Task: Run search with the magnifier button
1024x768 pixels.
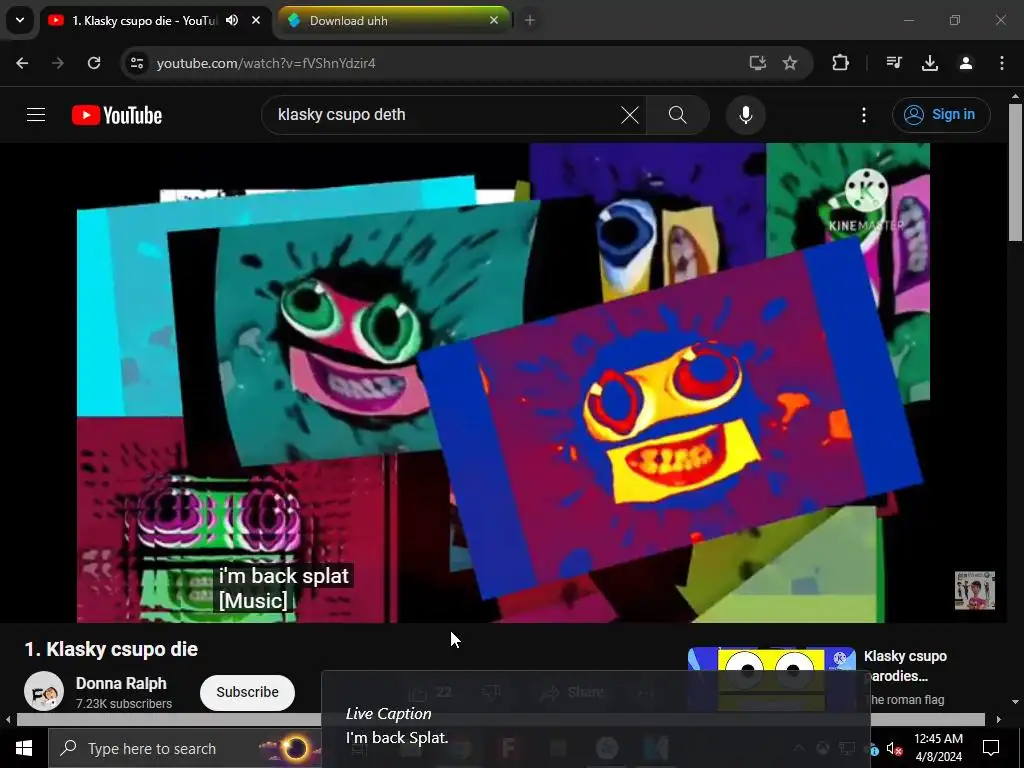Action: (678, 115)
